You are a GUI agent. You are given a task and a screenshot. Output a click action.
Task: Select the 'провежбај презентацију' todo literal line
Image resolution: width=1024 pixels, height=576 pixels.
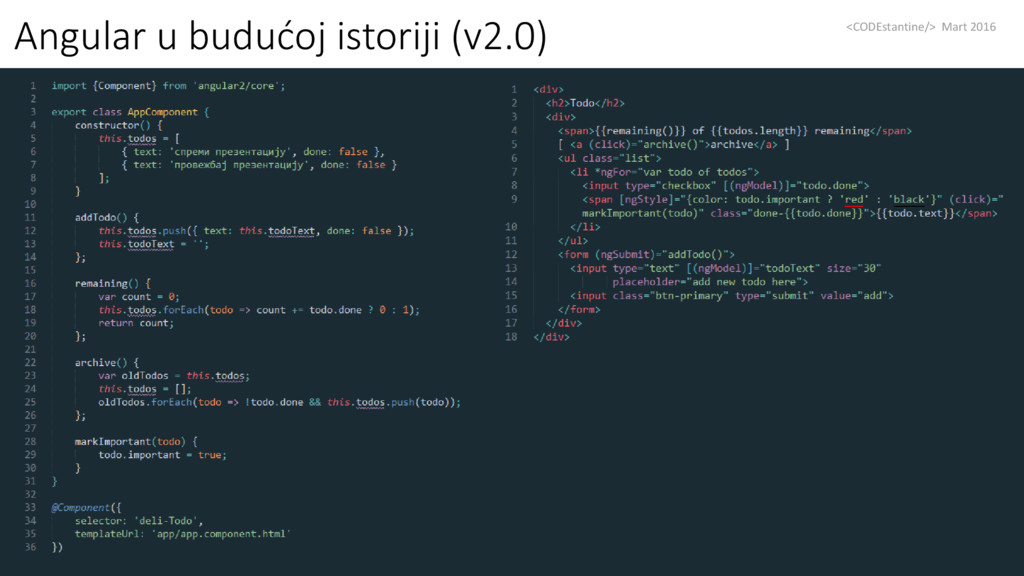tap(259, 165)
